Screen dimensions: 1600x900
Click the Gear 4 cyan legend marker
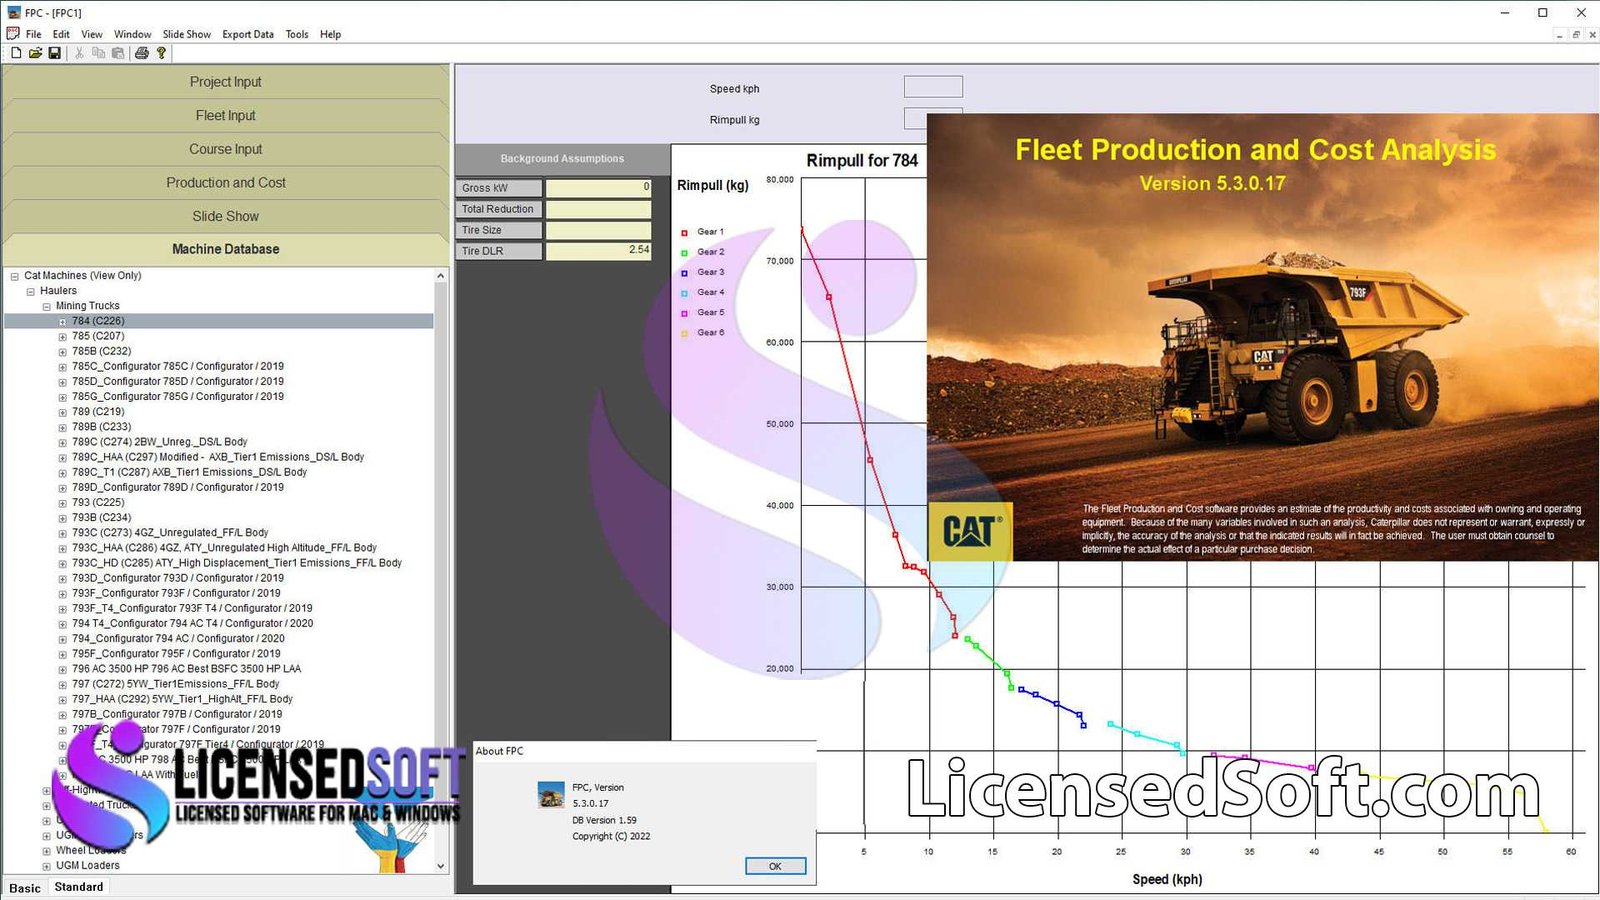tap(685, 293)
